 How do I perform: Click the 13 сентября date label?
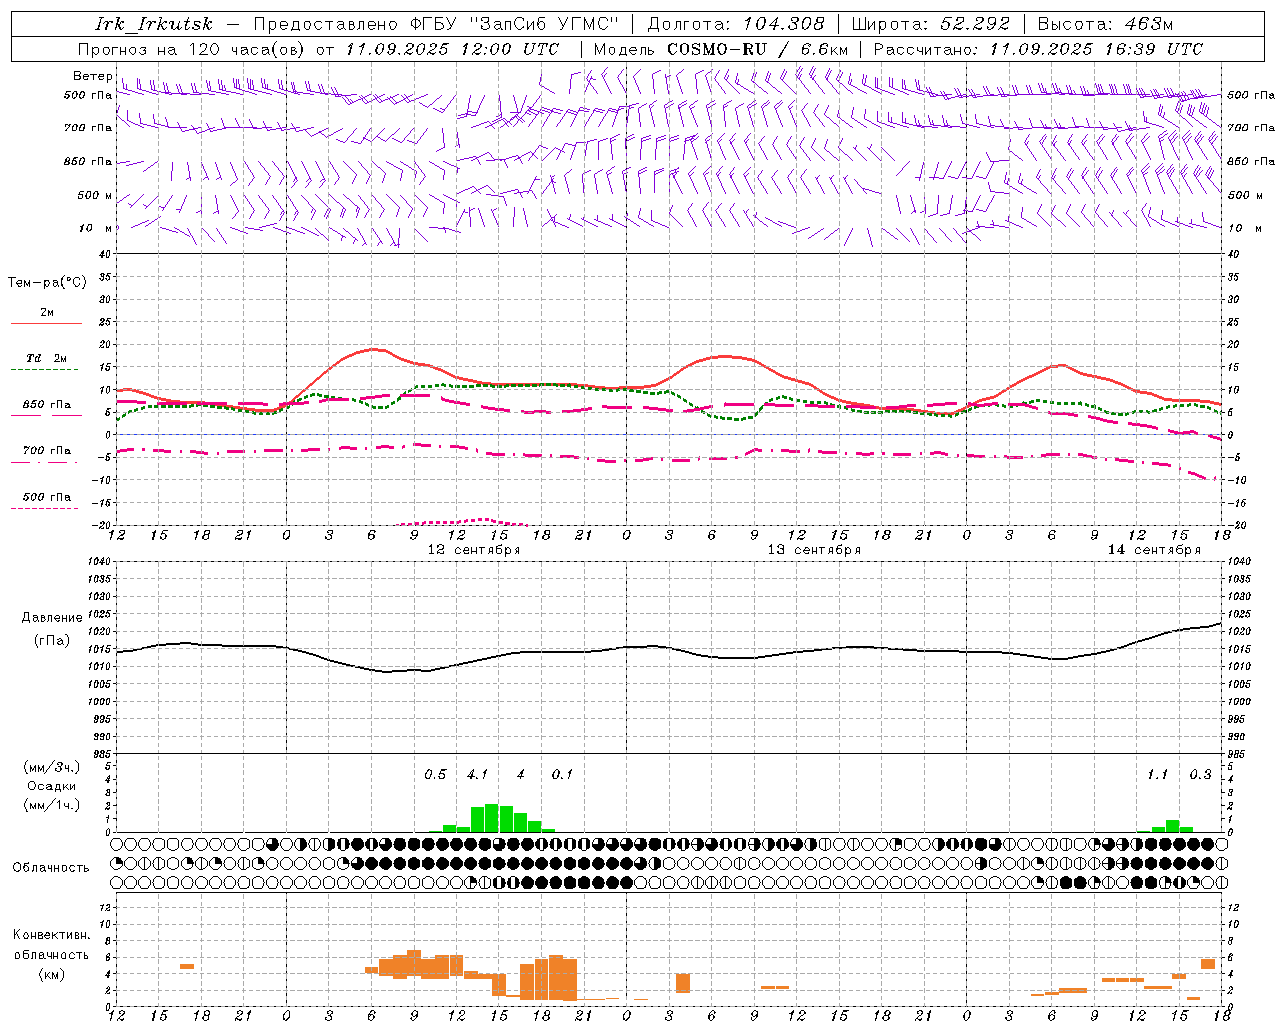tap(814, 550)
